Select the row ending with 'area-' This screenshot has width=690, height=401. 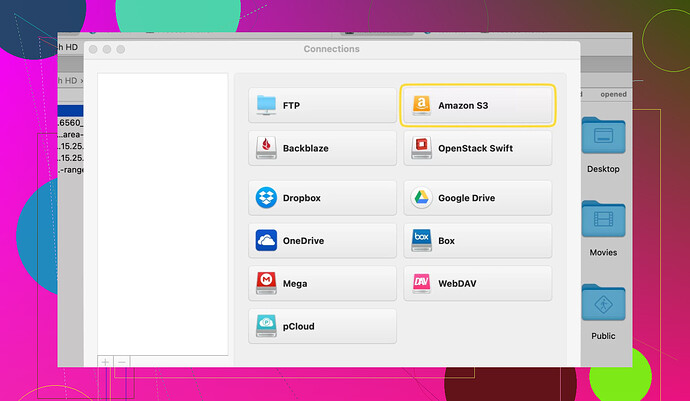click(x=70, y=134)
